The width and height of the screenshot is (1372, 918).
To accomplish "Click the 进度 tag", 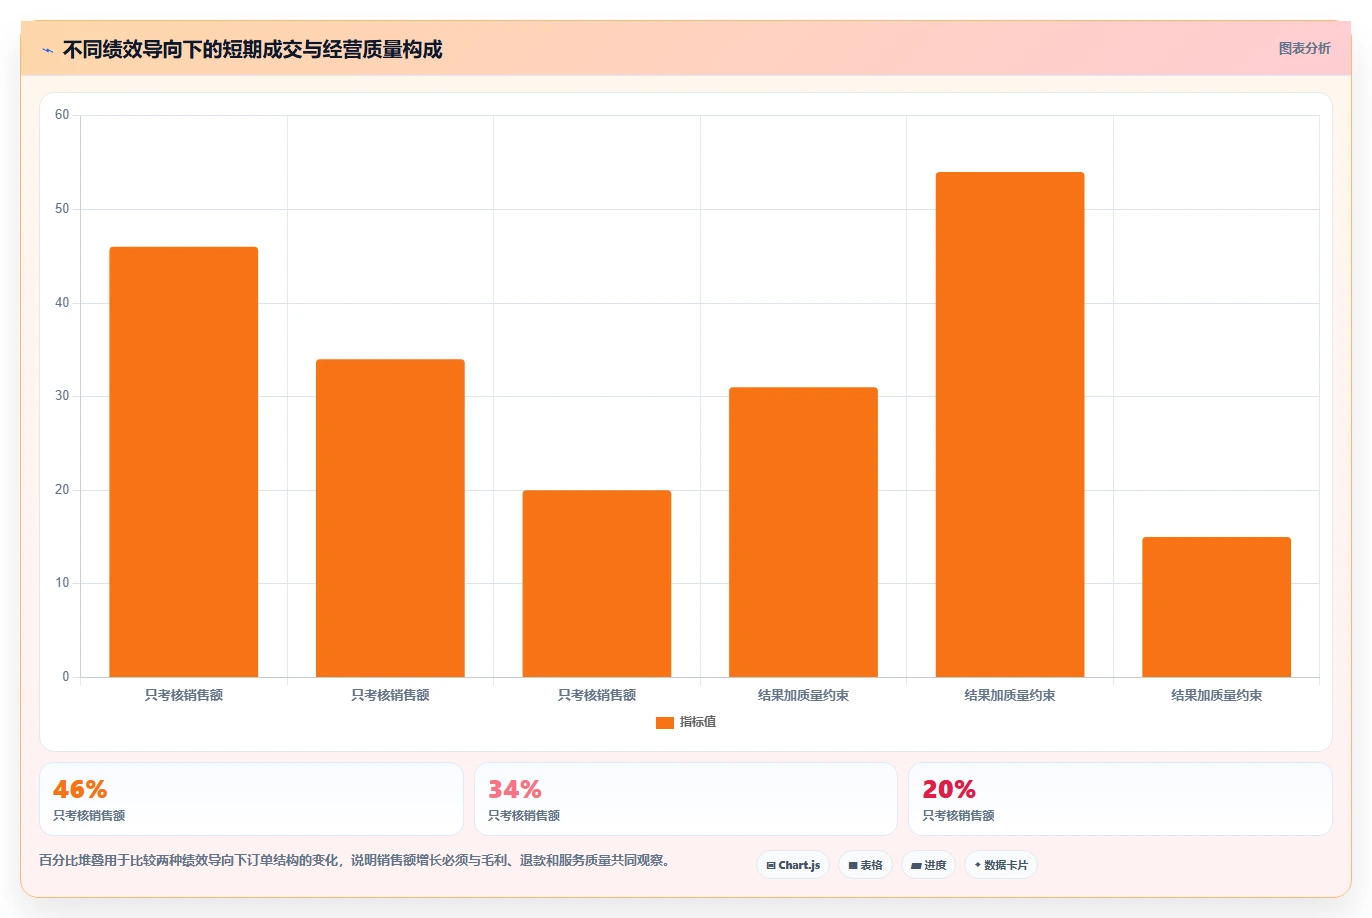I will coord(928,865).
